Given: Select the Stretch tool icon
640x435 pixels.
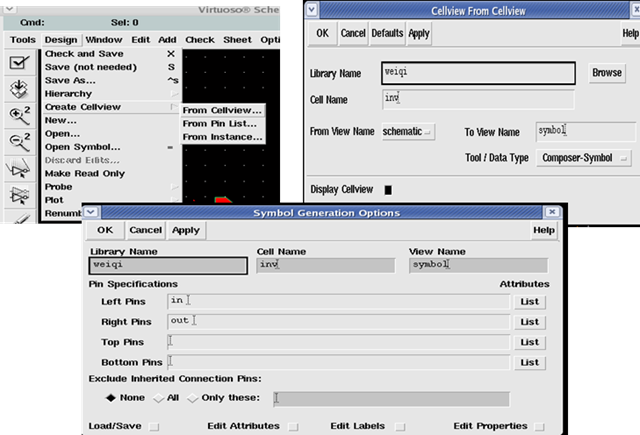Looking at the screenshot, I should point(19,171).
